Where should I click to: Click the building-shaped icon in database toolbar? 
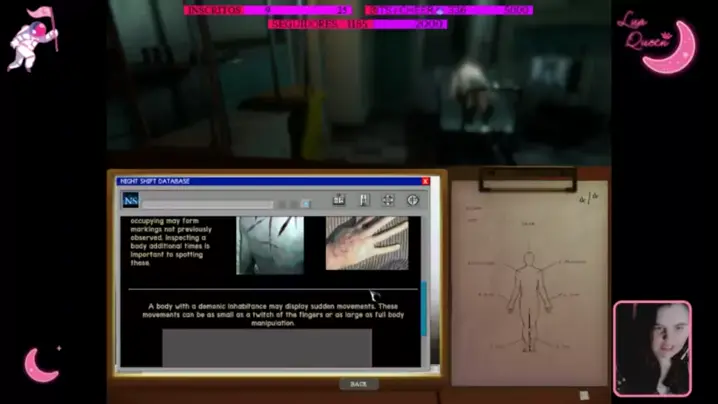339,200
